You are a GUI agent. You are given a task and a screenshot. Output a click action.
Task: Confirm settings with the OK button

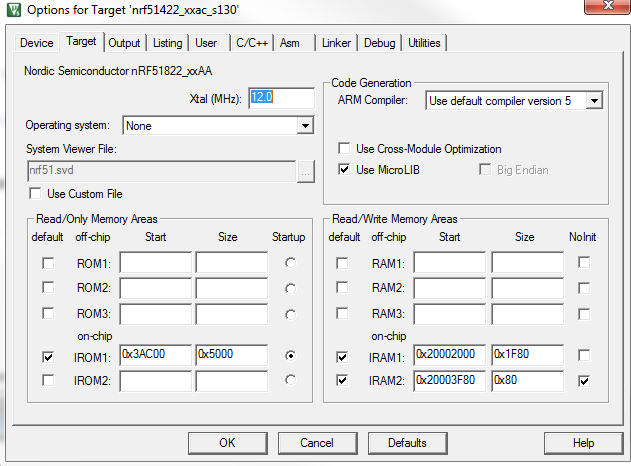(x=228, y=443)
